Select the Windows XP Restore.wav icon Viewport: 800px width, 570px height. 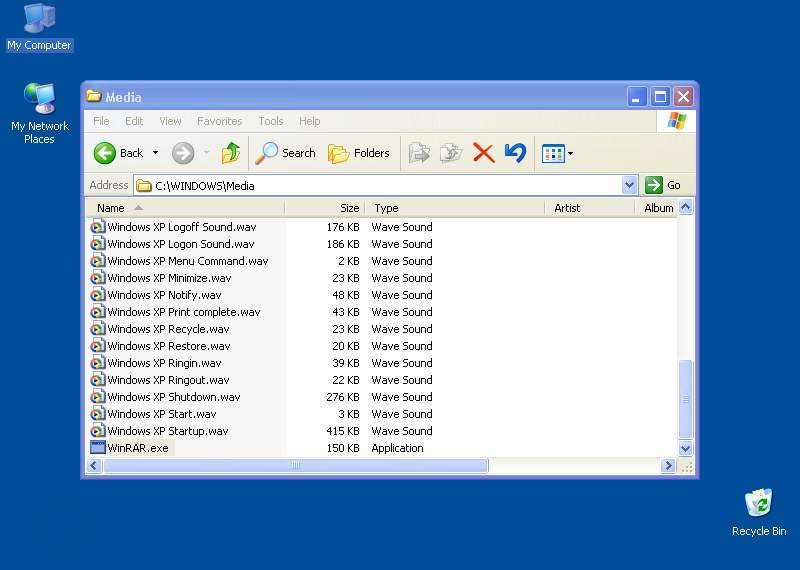click(97, 346)
